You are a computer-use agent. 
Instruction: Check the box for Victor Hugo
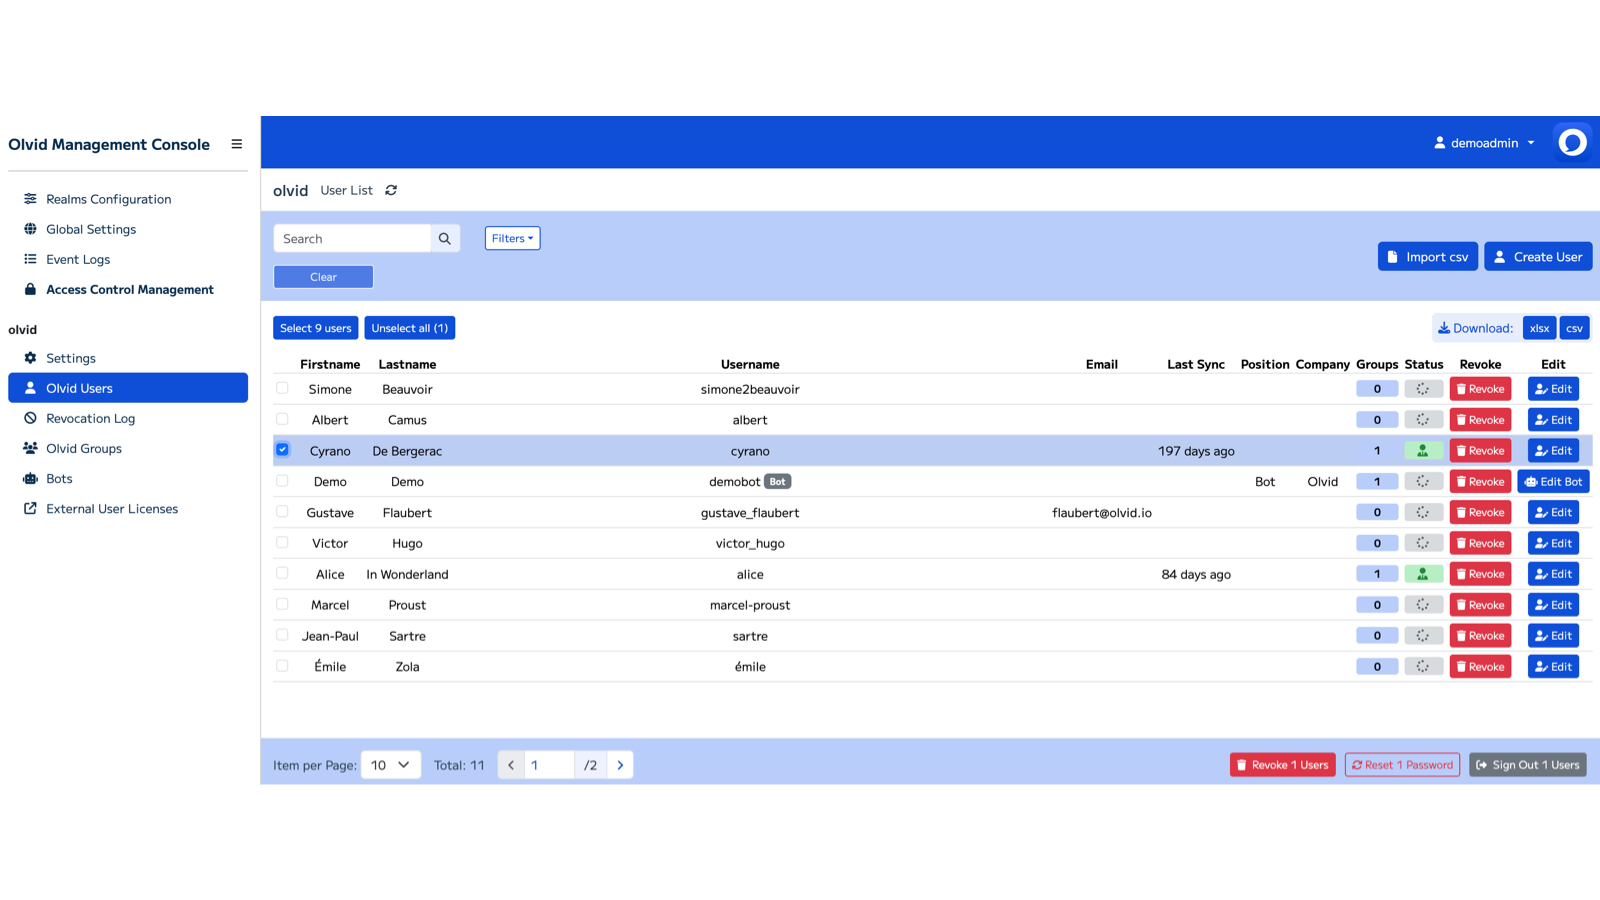[x=282, y=543]
